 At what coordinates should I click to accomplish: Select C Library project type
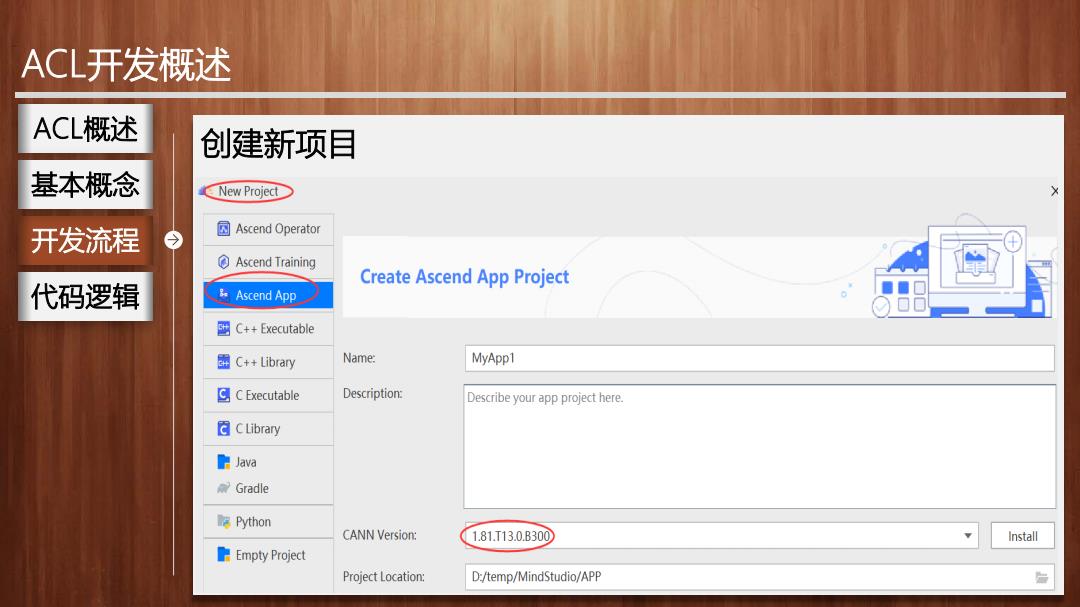click(269, 429)
